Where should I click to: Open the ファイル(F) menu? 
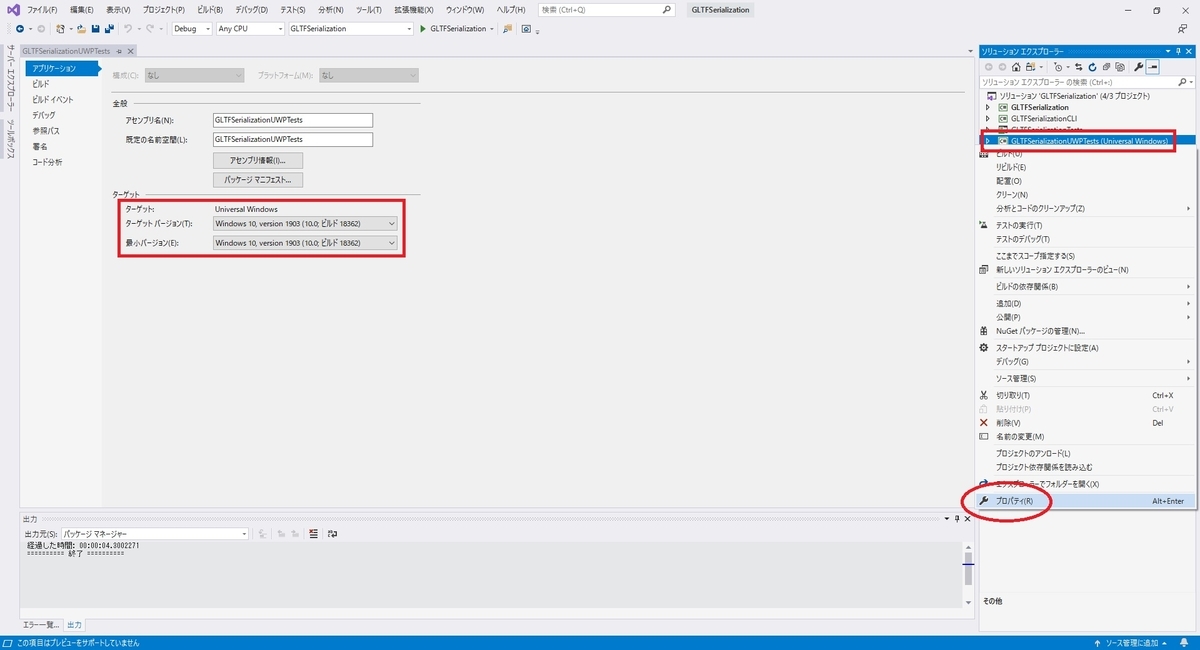(x=42, y=10)
